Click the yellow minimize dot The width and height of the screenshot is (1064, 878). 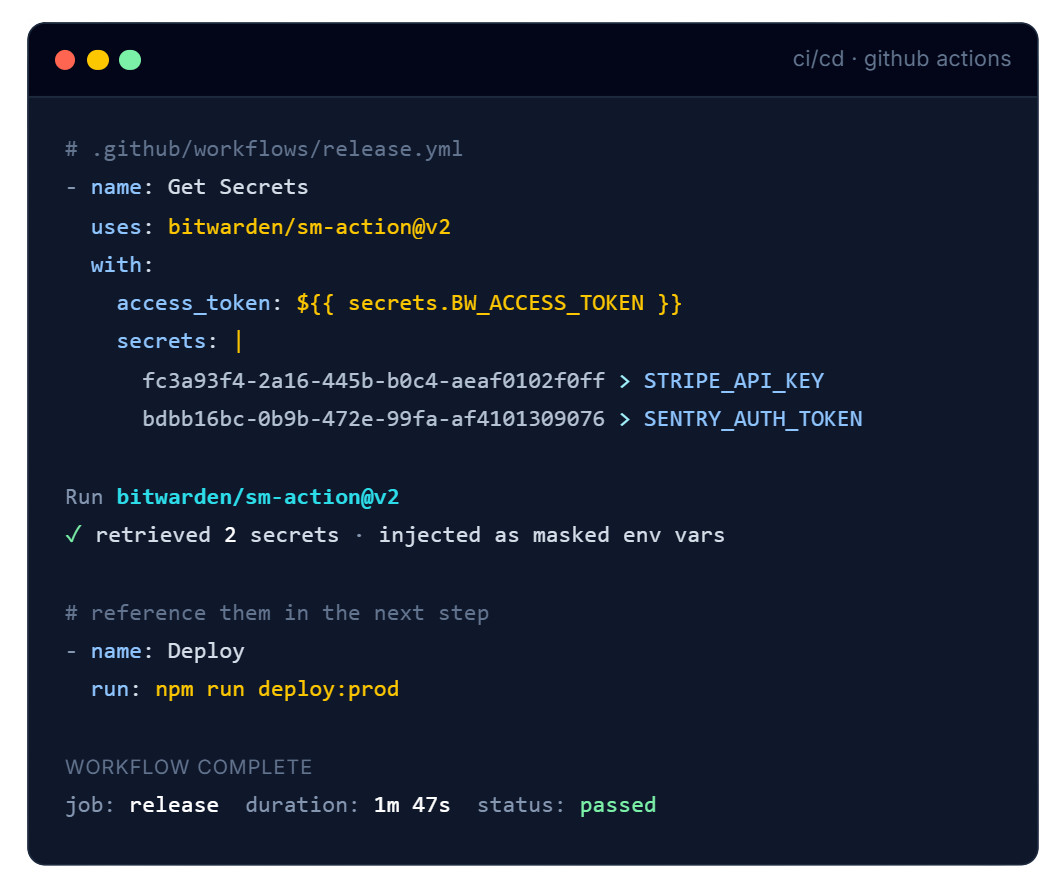(98, 60)
